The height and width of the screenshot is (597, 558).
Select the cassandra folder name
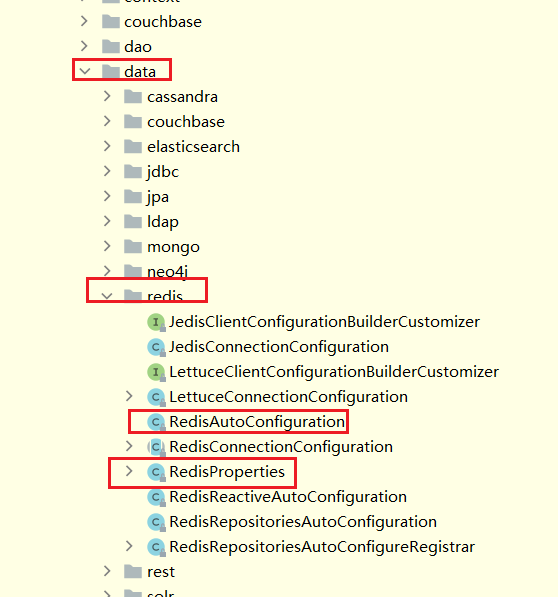(x=182, y=97)
